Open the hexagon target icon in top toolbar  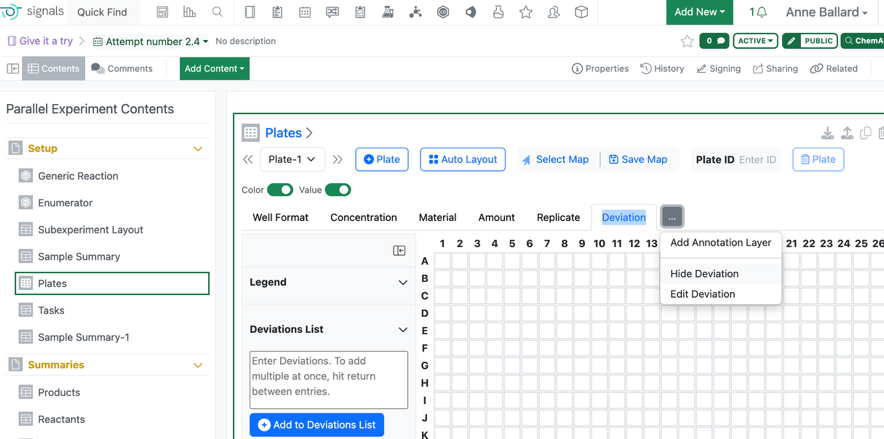(443, 12)
